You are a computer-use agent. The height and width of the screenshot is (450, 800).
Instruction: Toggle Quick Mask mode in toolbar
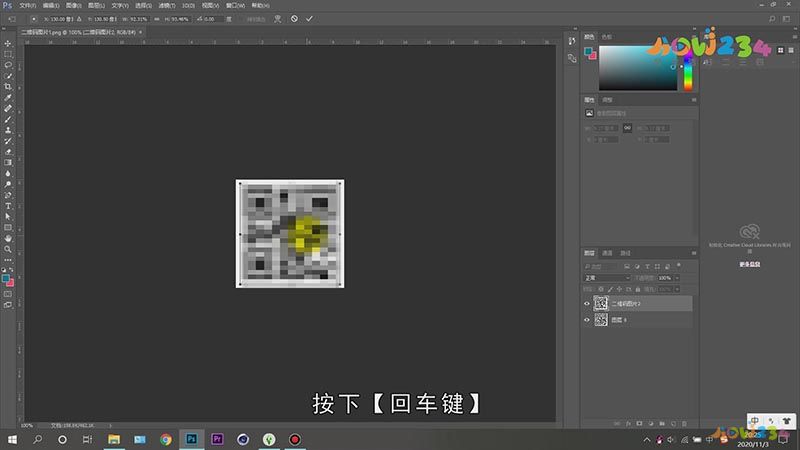[x=8, y=294]
